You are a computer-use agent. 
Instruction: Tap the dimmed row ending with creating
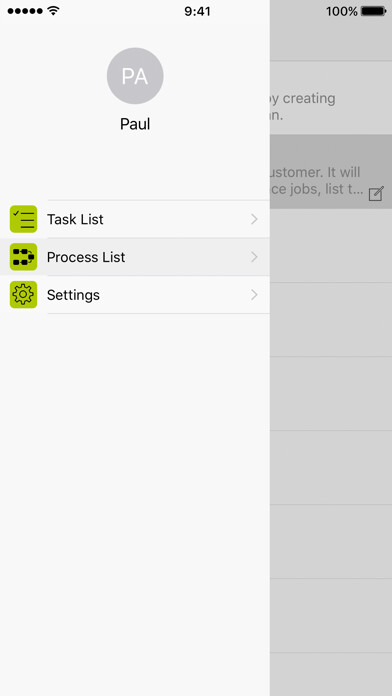pyautogui.click(x=331, y=98)
